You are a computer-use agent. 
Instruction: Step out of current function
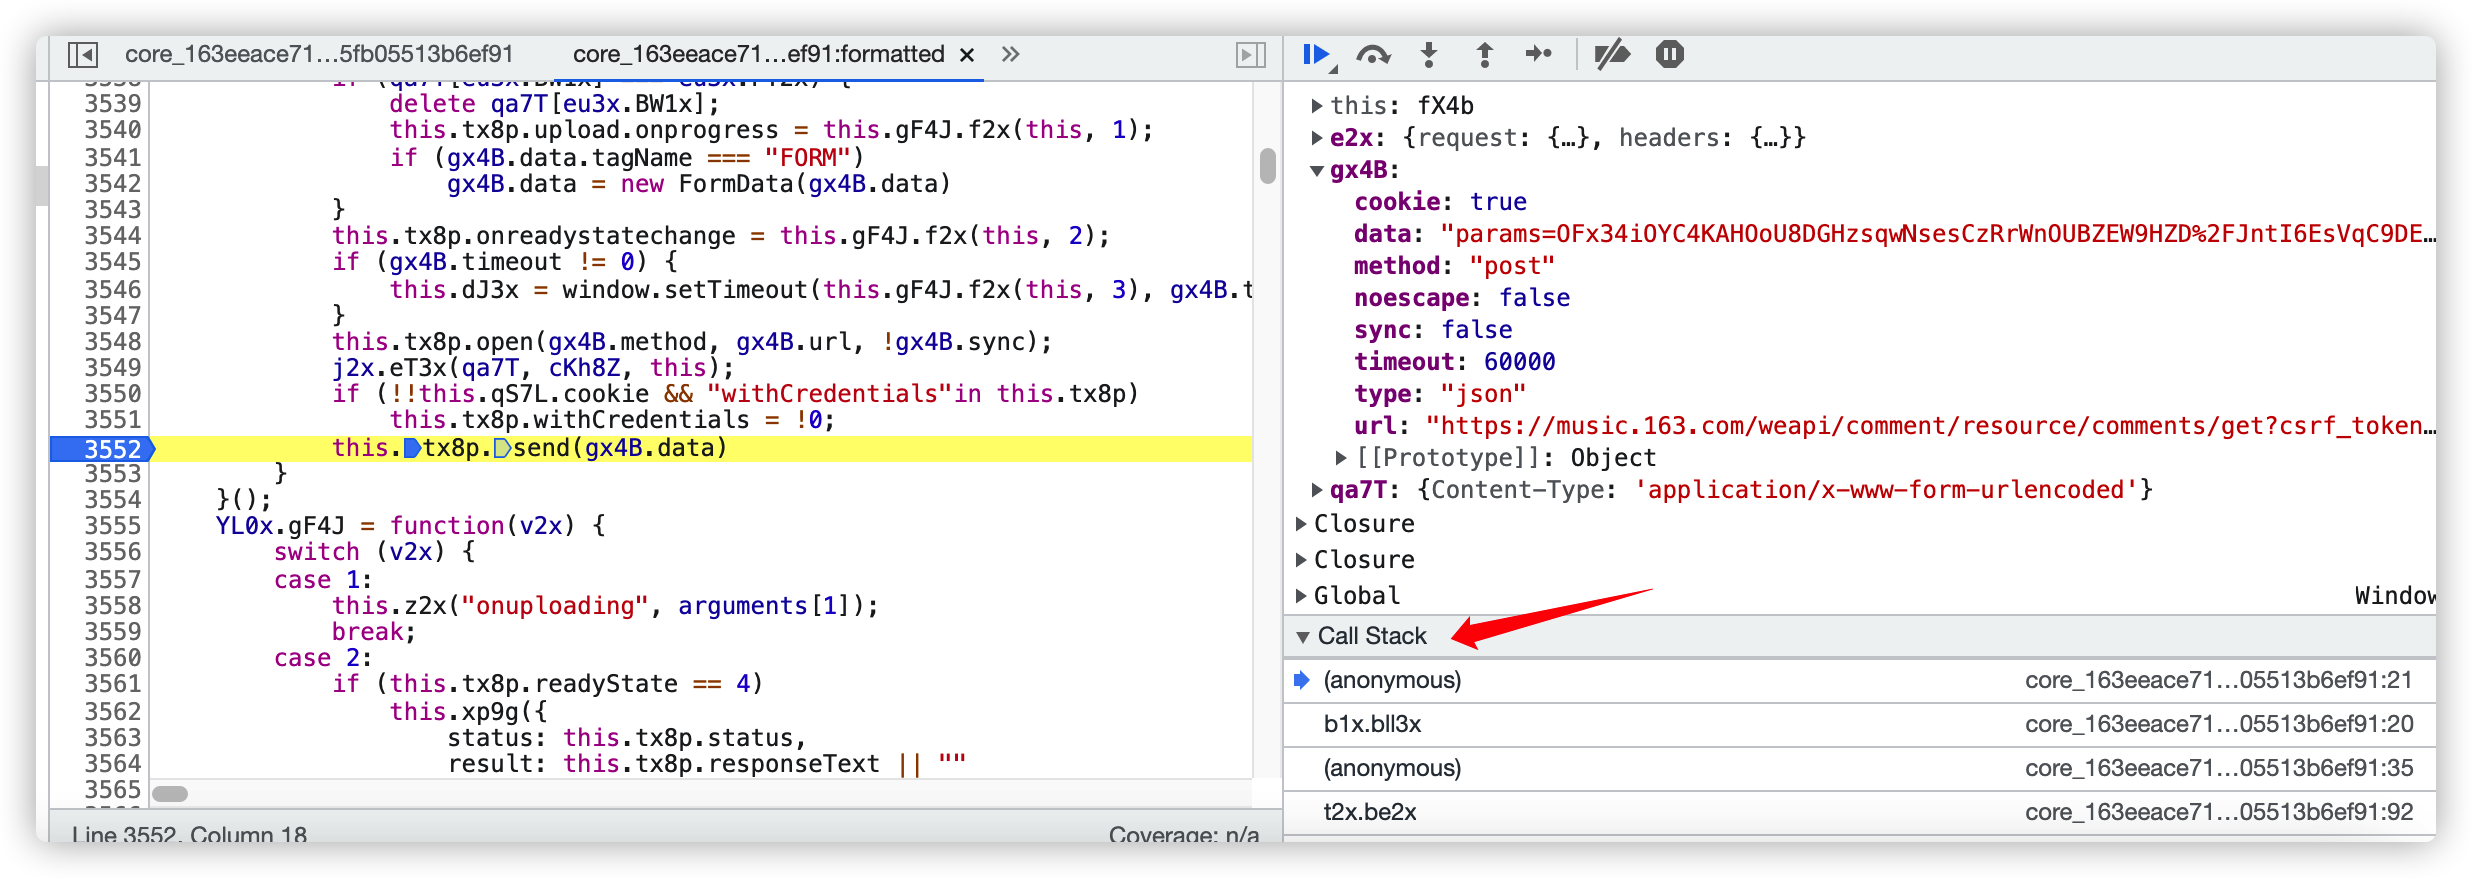coord(1485,55)
